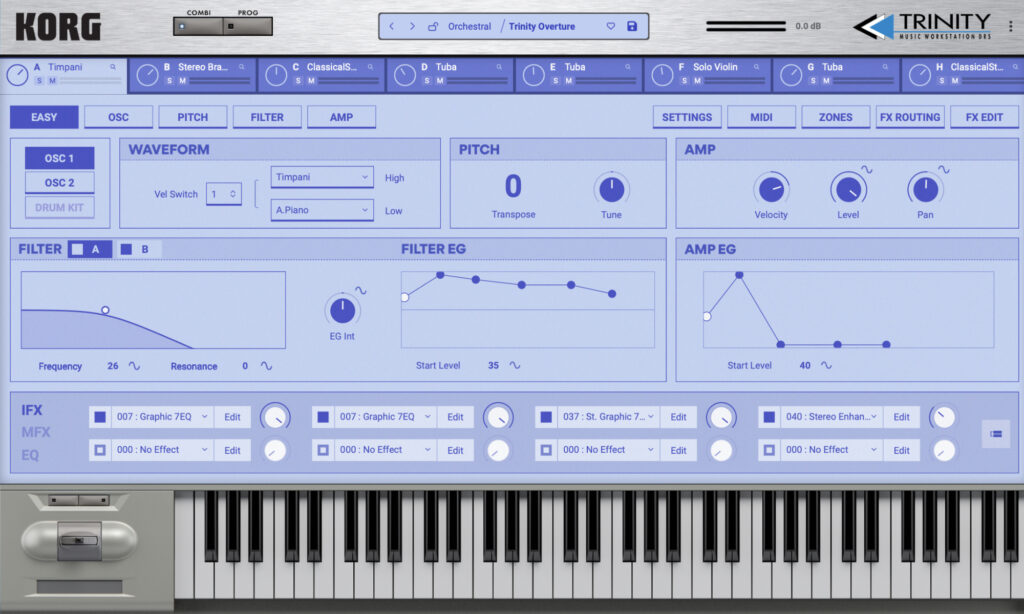Open the A.Piano Low waveform dropdown
Viewport: 1024px width, 614px height.
pyautogui.click(x=321, y=211)
